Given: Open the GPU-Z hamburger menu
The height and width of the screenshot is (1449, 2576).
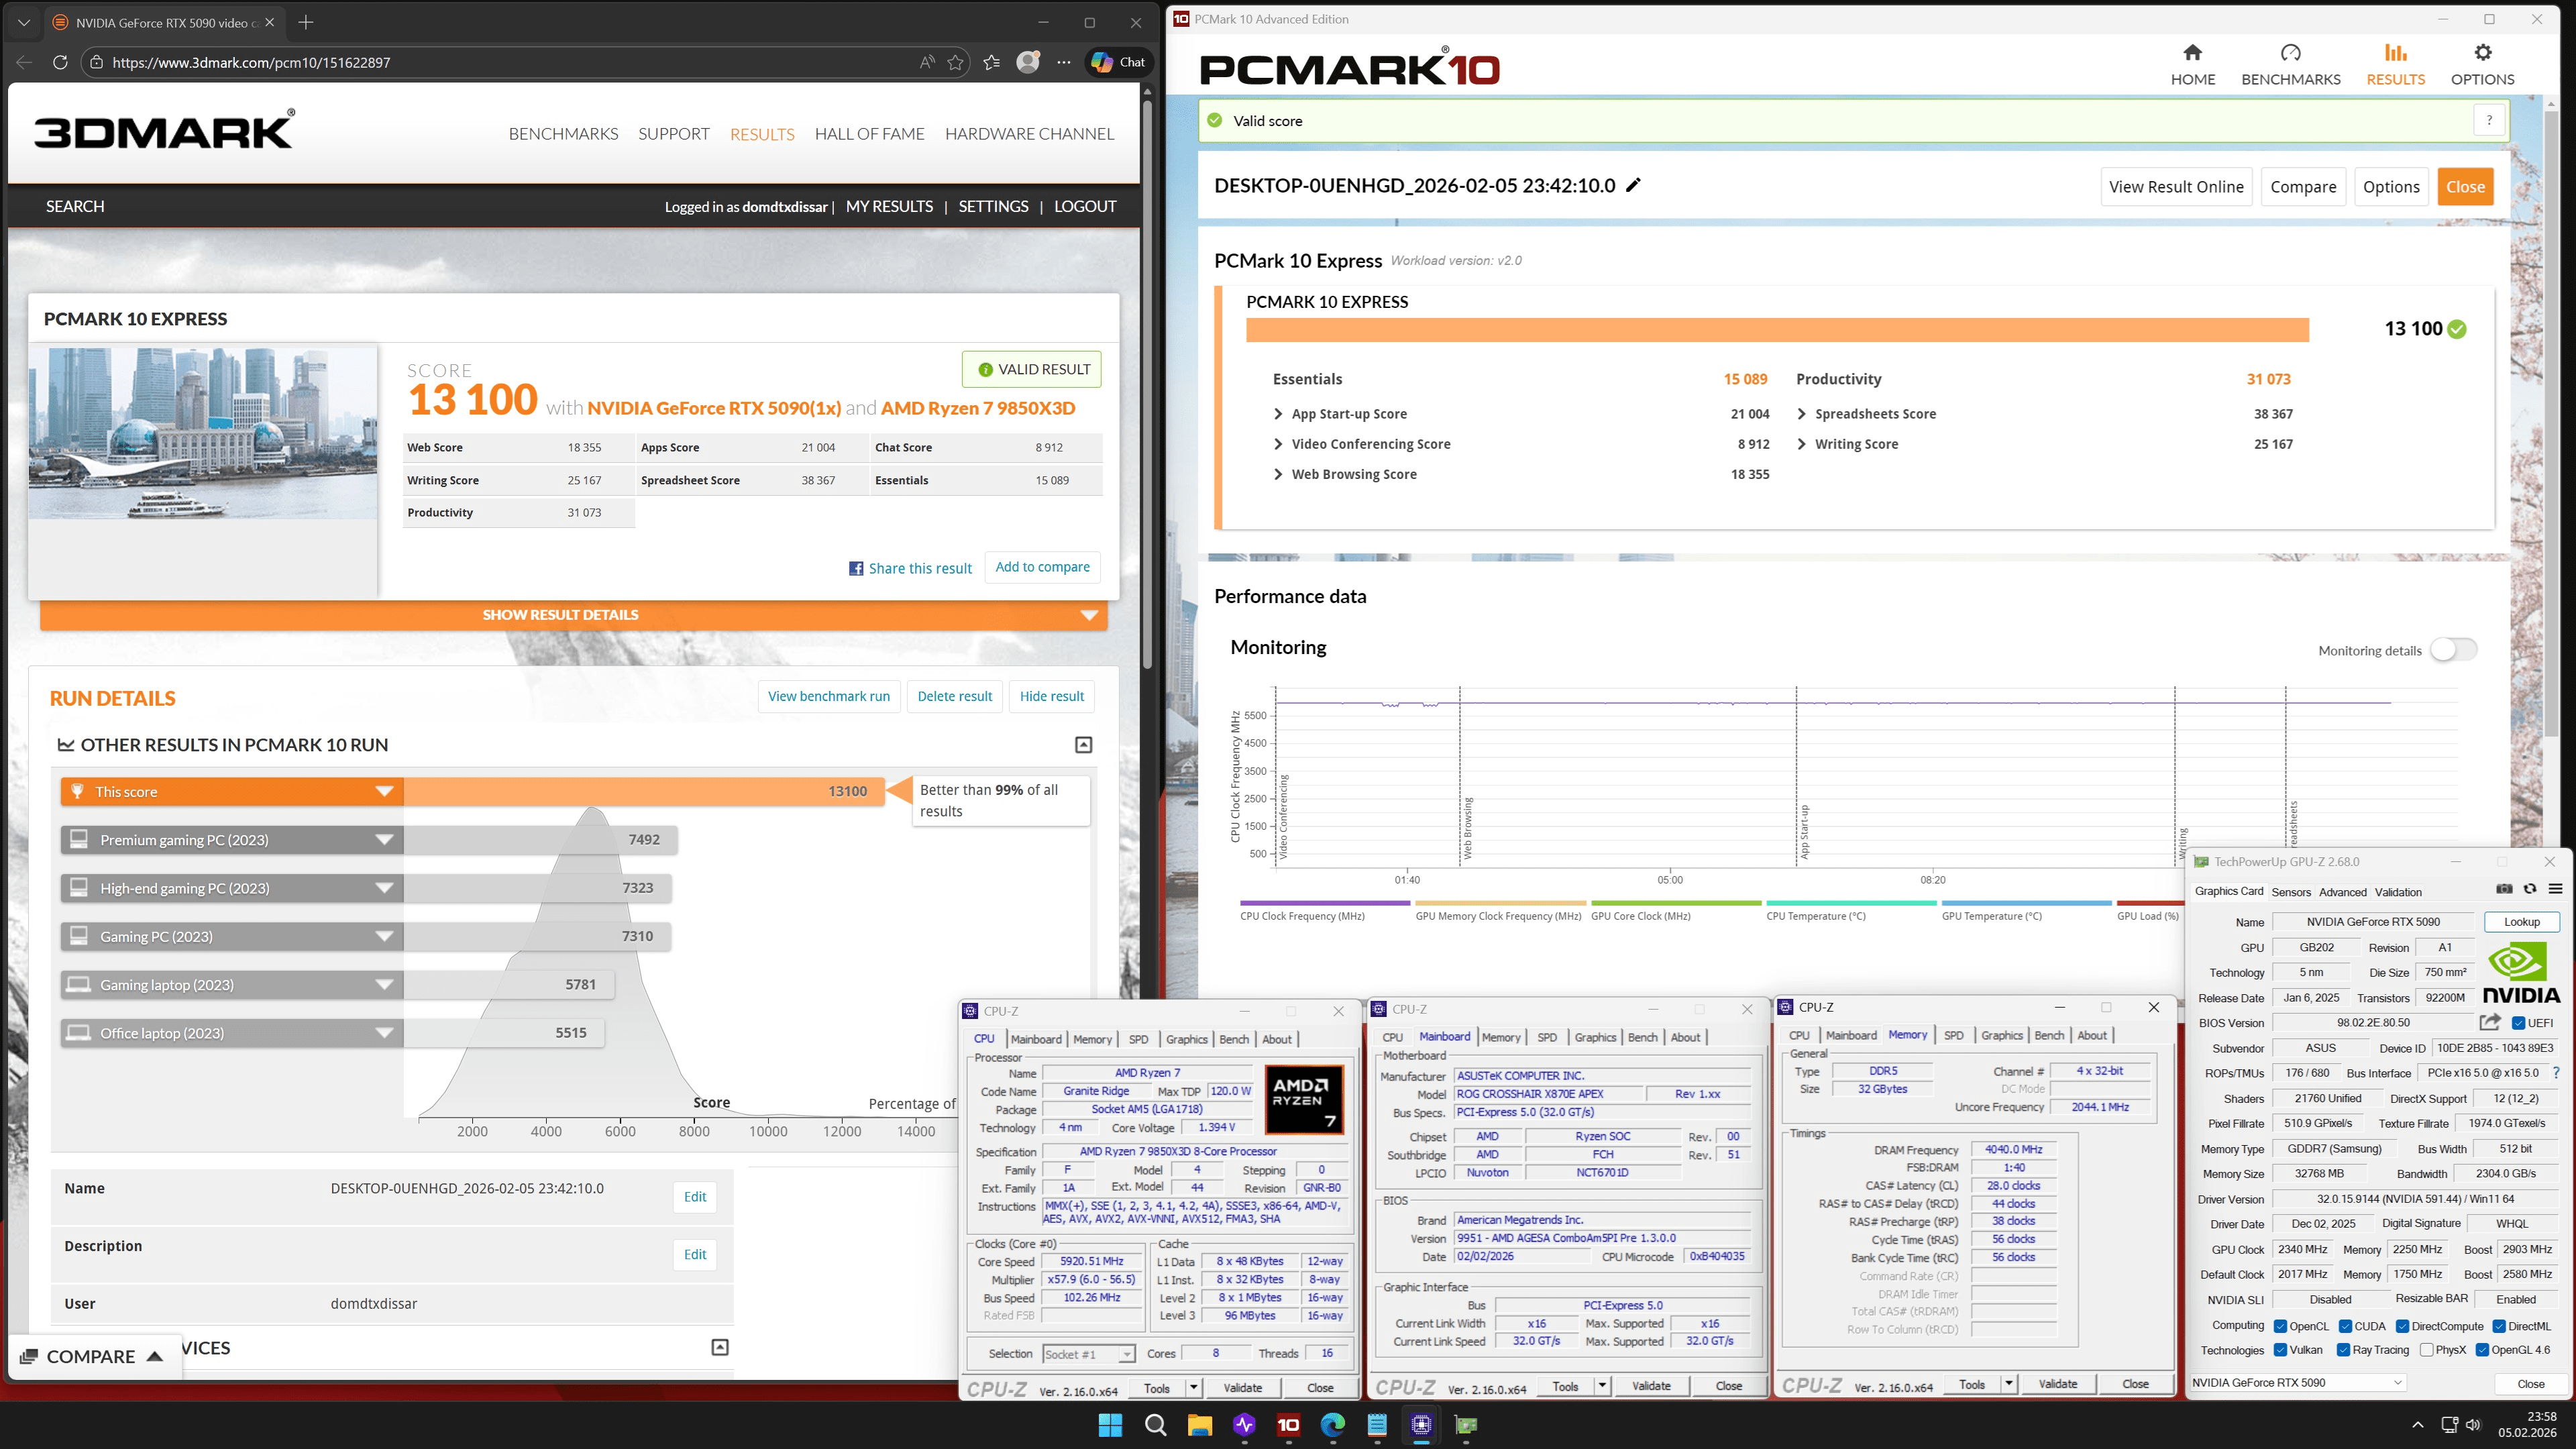Looking at the screenshot, I should pyautogui.click(x=2555, y=888).
